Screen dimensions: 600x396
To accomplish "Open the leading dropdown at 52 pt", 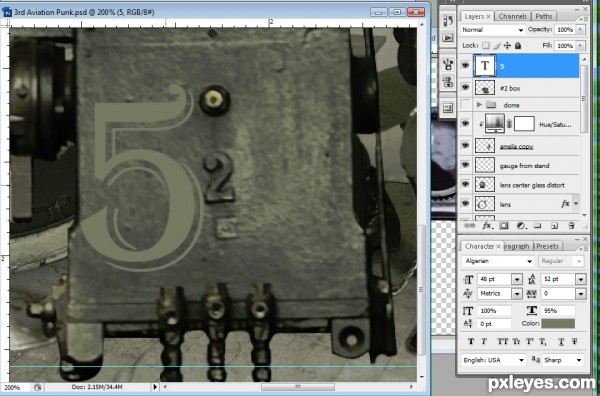I will pyautogui.click(x=581, y=279).
